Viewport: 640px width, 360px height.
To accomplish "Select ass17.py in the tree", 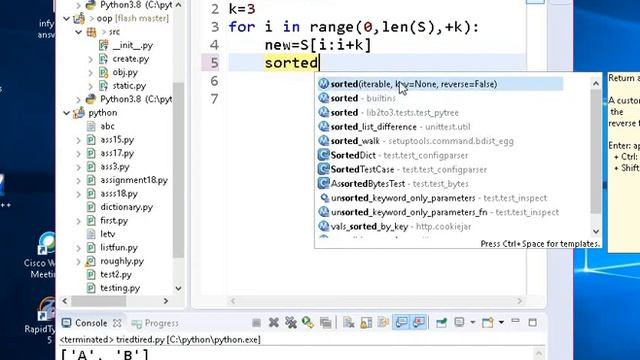I will (x=117, y=153).
